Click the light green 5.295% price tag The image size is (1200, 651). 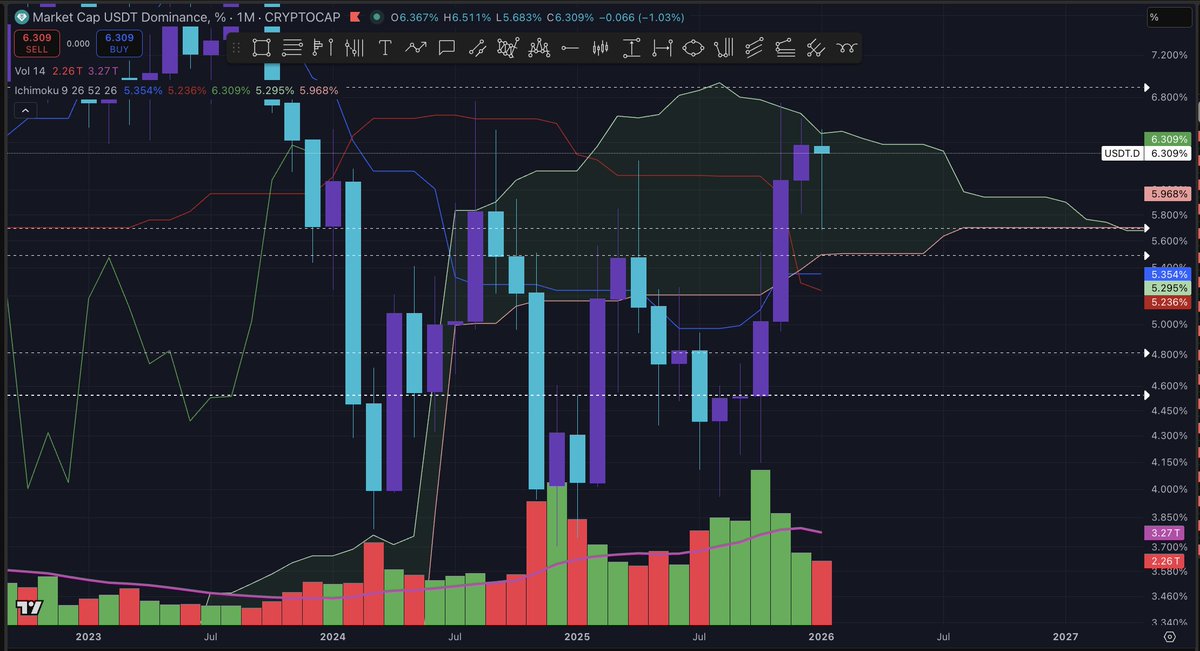click(1166, 288)
